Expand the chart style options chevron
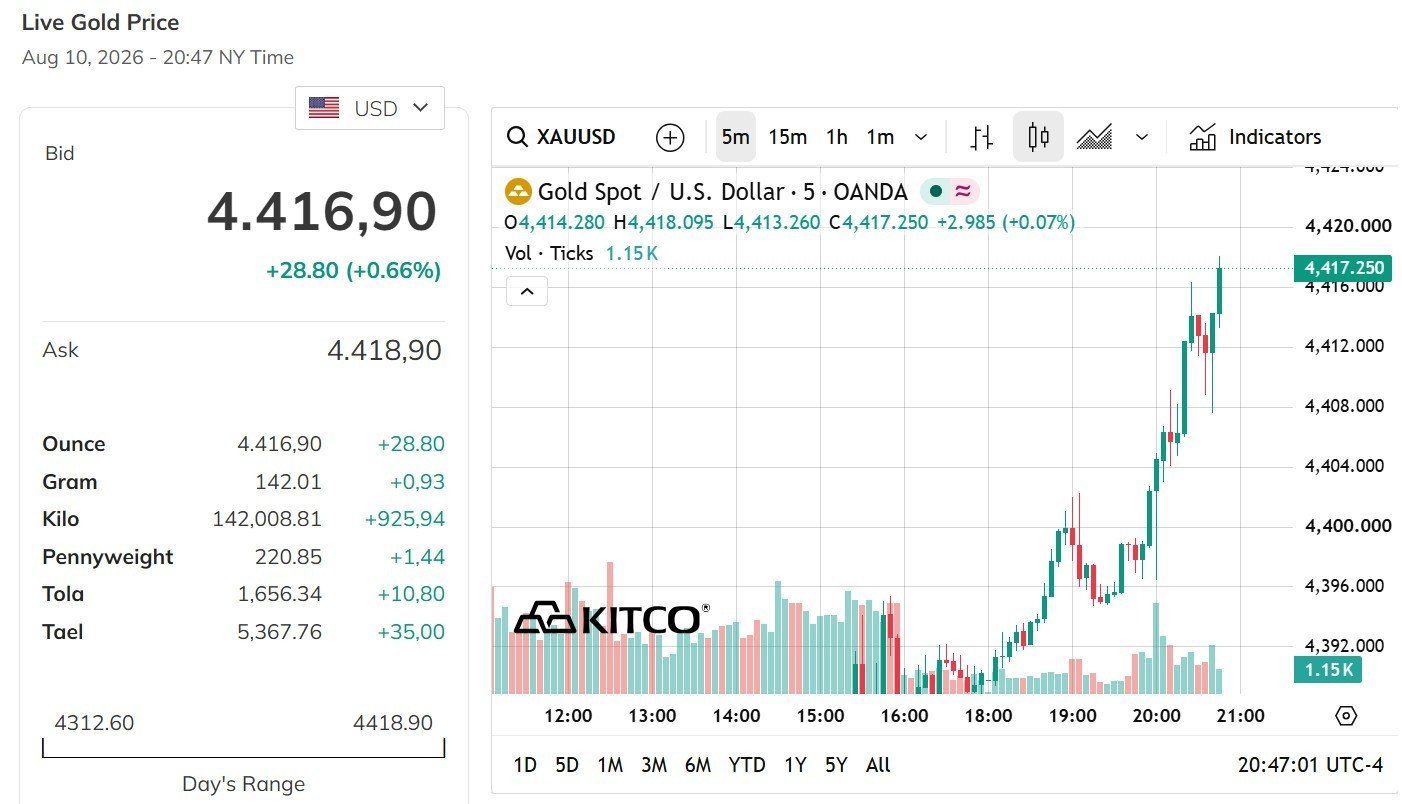 click(x=1143, y=137)
